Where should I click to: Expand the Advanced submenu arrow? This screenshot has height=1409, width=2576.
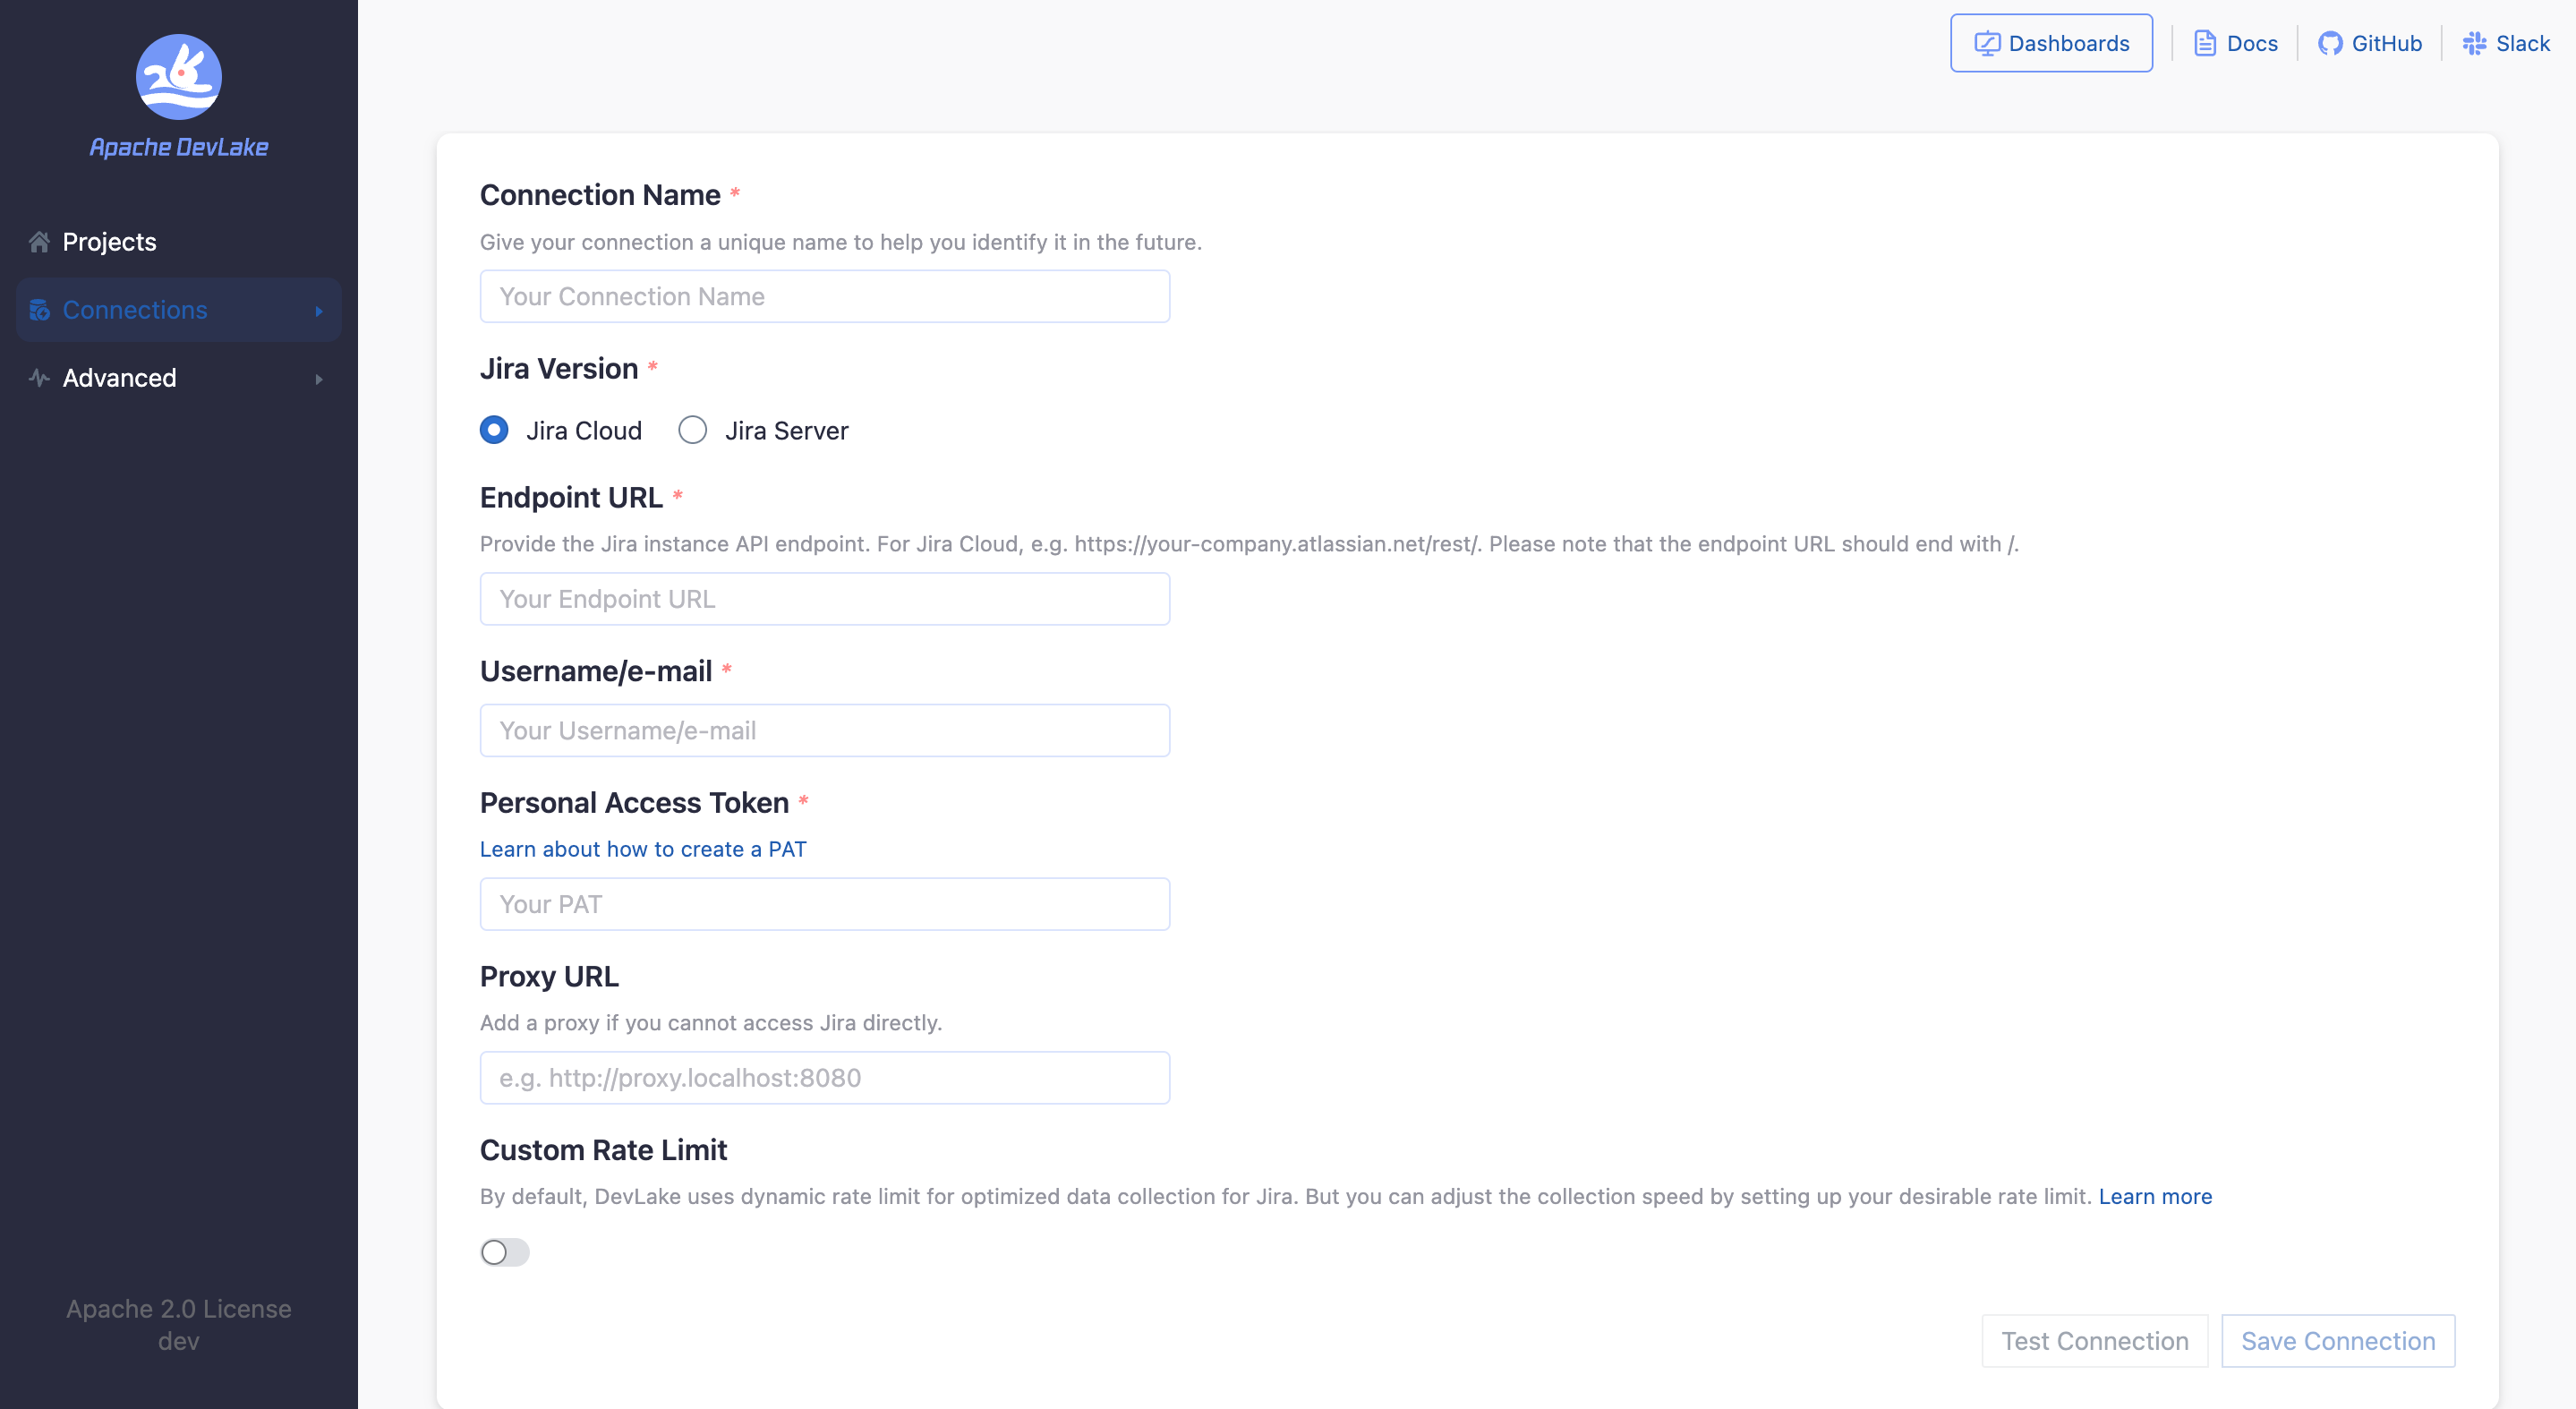pyautogui.click(x=319, y=379)
